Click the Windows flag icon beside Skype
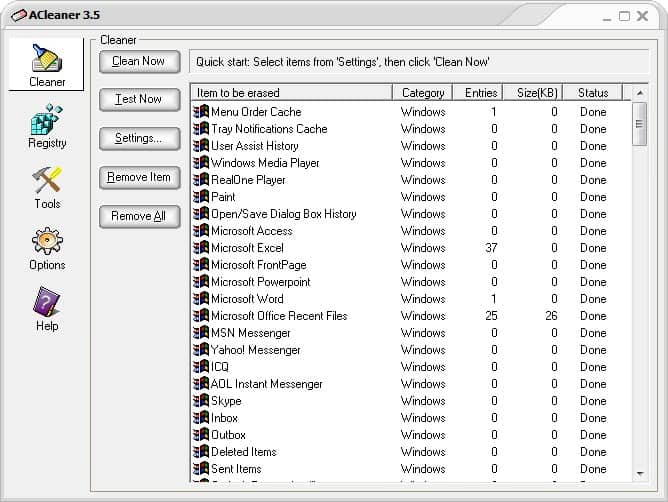668x502 pixels. tap(201, 401)
